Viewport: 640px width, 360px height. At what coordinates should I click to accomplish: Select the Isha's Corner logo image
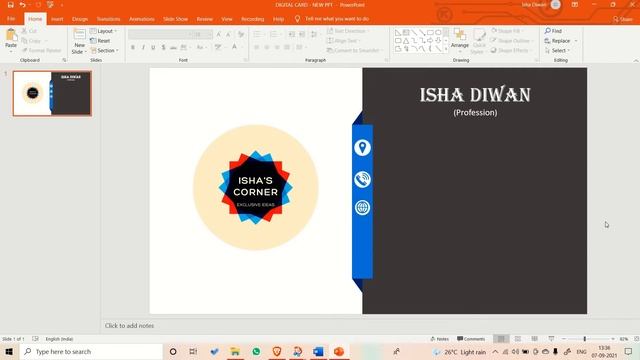(x=256, y=188)
